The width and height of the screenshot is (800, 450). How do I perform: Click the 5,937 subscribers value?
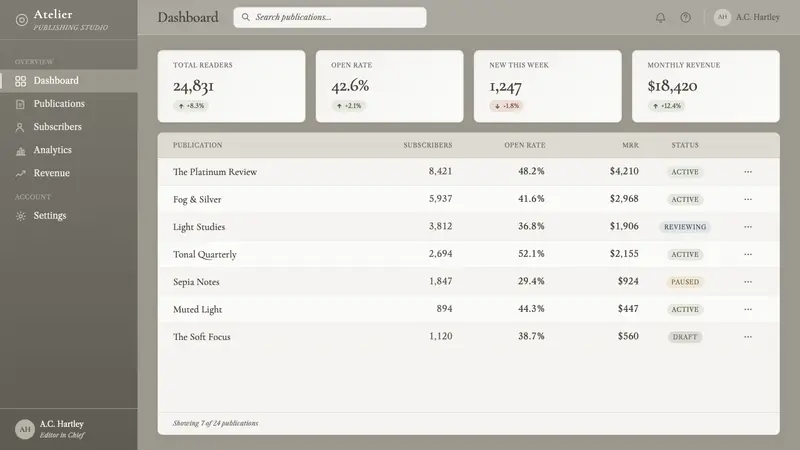(440, 199)
